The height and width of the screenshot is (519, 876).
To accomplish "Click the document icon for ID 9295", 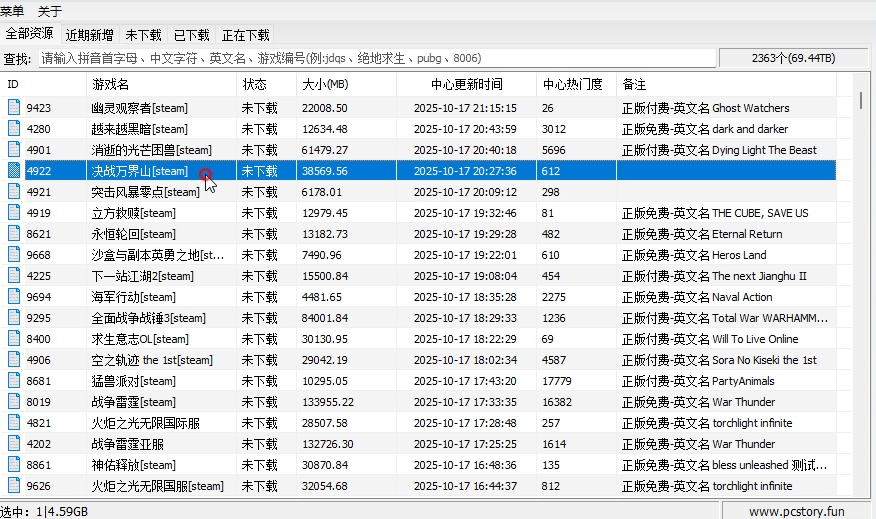I will (x=14, y=318).
